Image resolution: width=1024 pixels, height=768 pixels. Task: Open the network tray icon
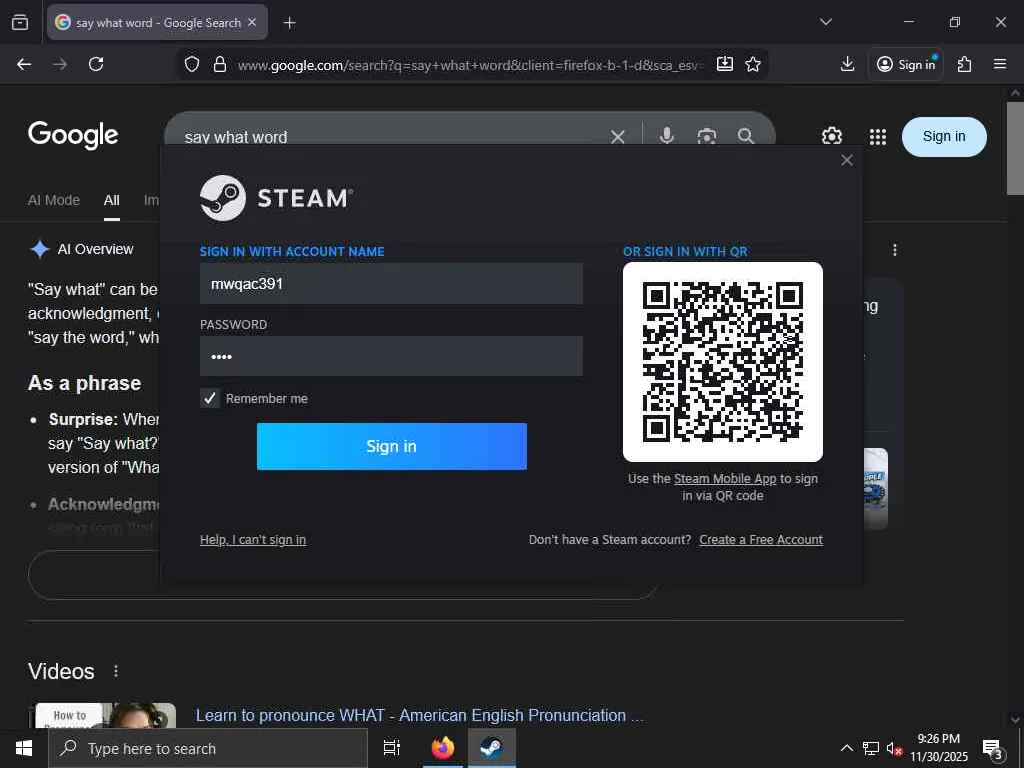871,748
